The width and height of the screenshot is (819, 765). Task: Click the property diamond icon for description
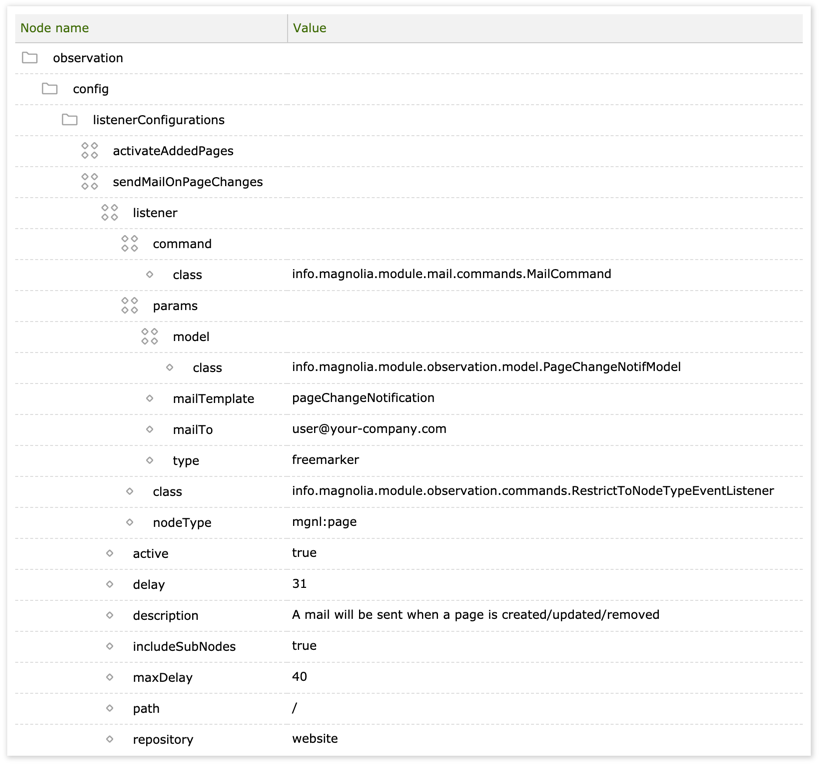point(110,615)
